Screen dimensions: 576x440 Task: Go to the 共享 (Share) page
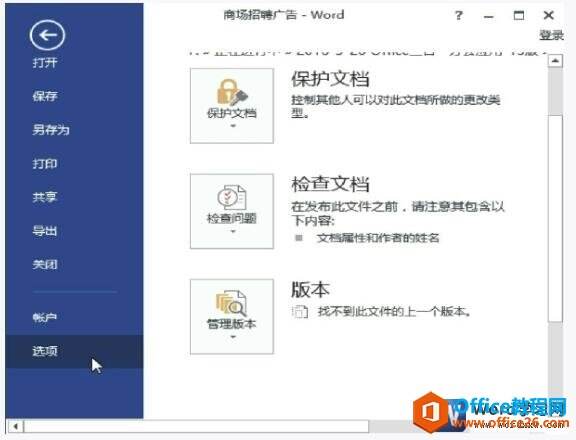click(45, 197)
